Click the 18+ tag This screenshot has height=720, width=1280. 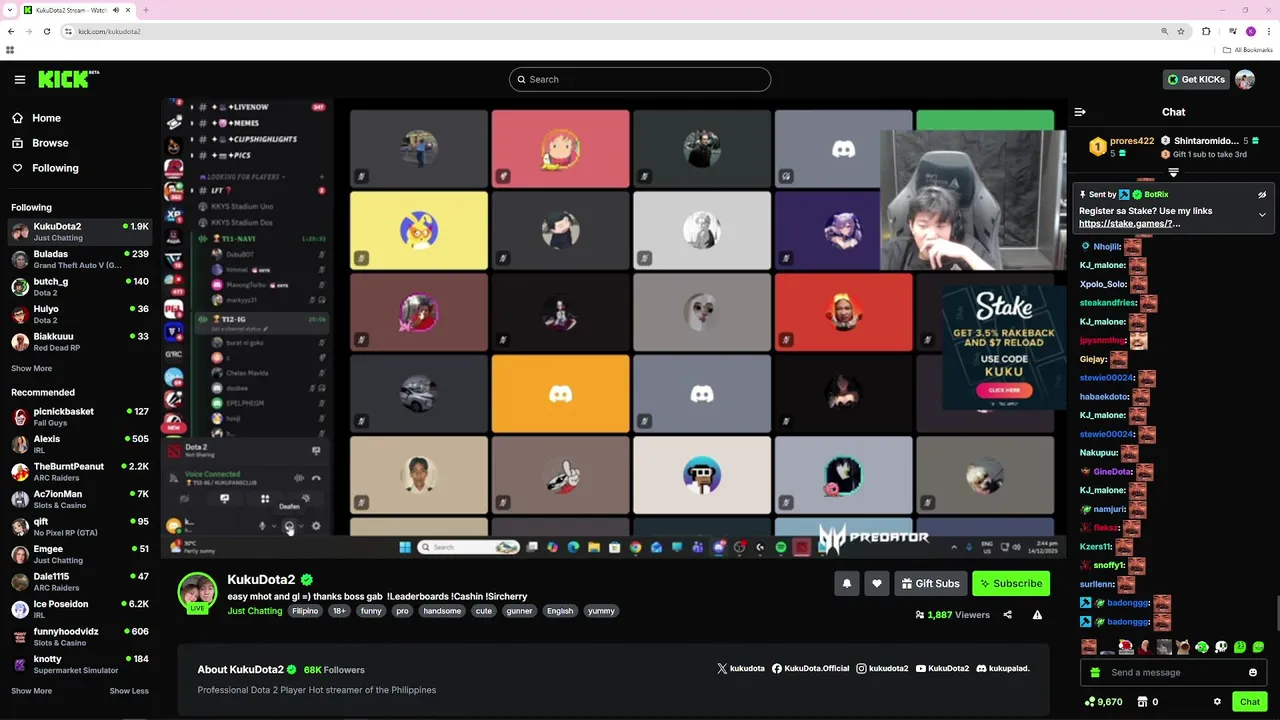click(x=339, y=611)
